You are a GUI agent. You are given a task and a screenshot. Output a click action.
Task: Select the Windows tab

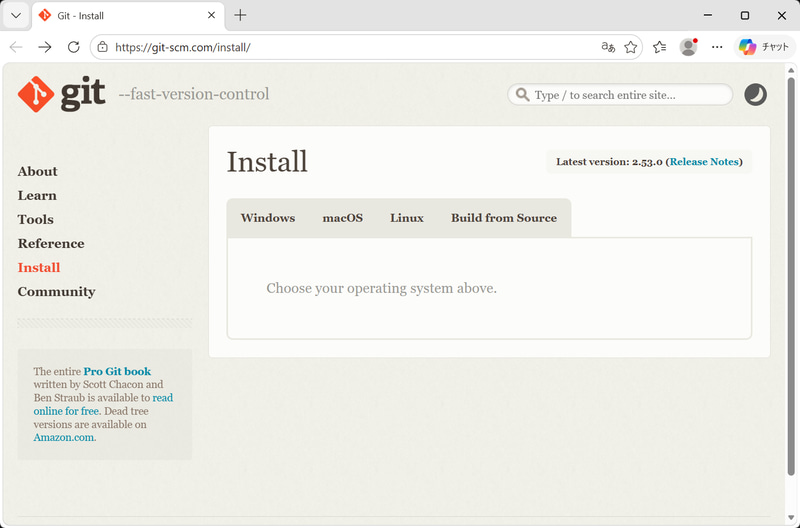coord(268,218)
